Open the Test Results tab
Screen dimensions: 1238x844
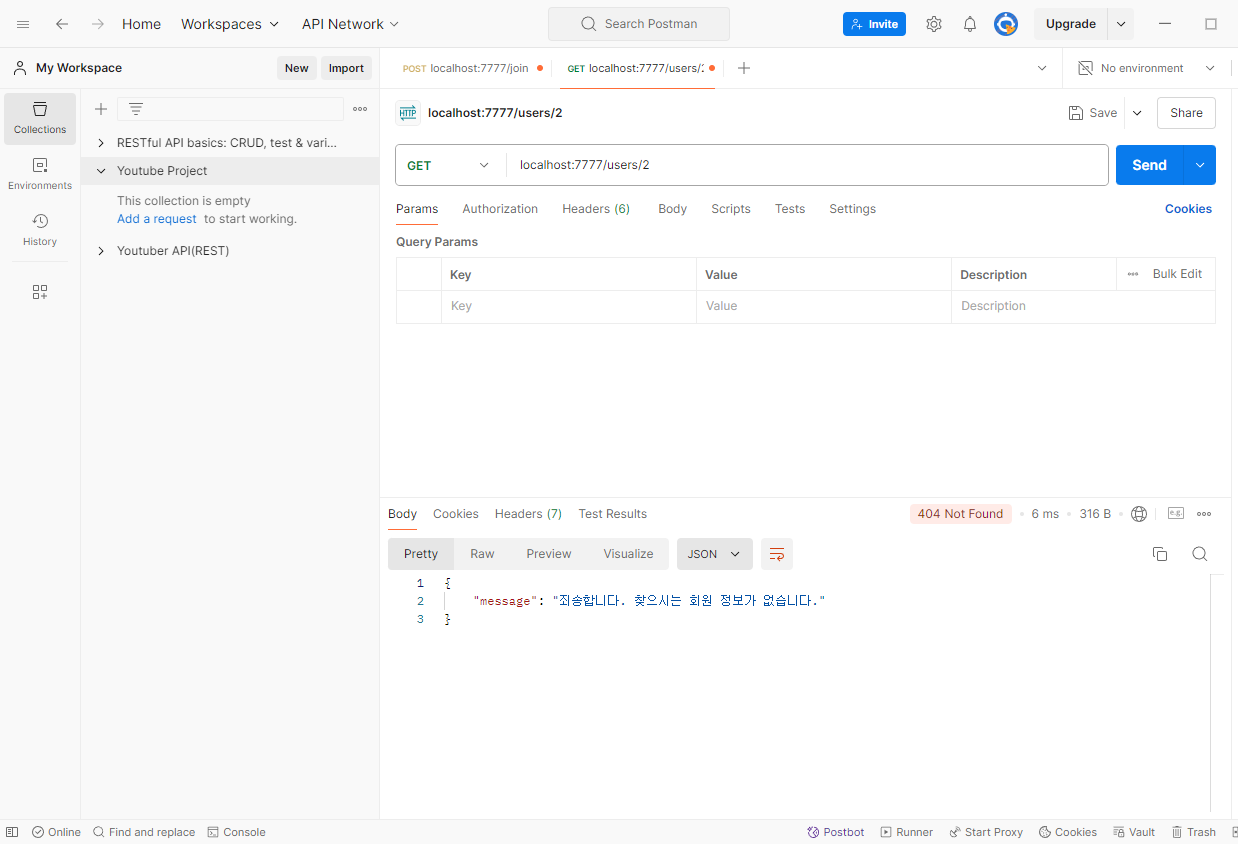pyautogui.click(x=613, y=514)
